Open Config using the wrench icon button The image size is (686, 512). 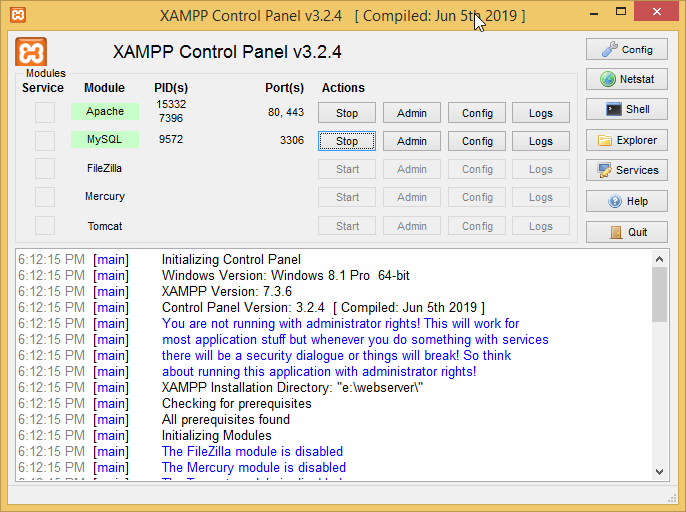coord(626,49)
